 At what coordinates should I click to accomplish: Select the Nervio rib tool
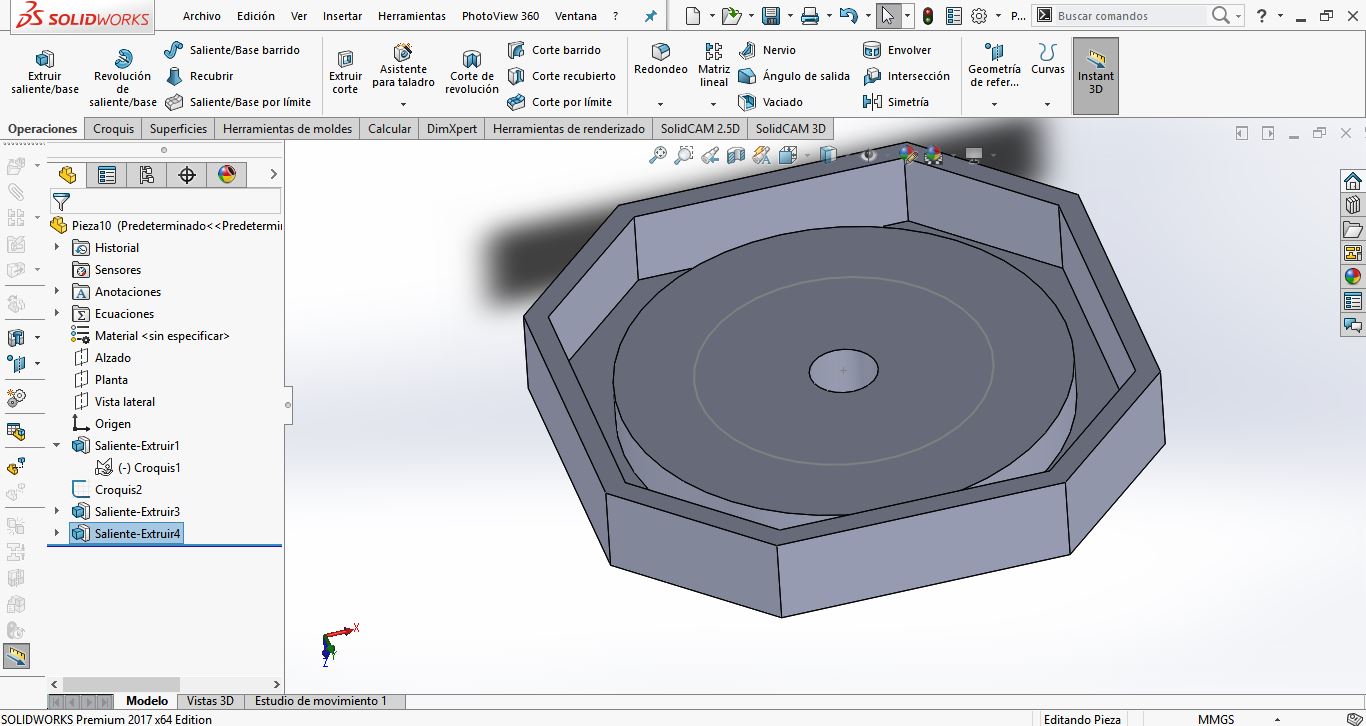click(x=768, y=50)
